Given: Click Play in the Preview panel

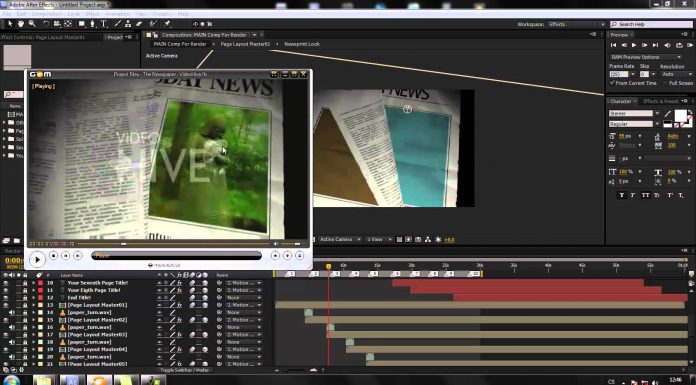Looking at the screenshot, I should 634,45.
